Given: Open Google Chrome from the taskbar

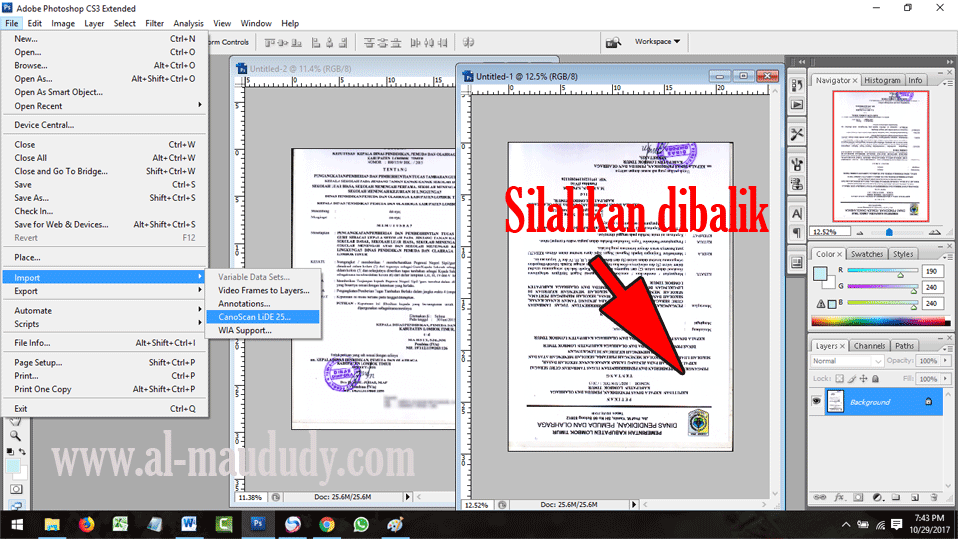Looking at the screenshot, I should click(327, 524).
